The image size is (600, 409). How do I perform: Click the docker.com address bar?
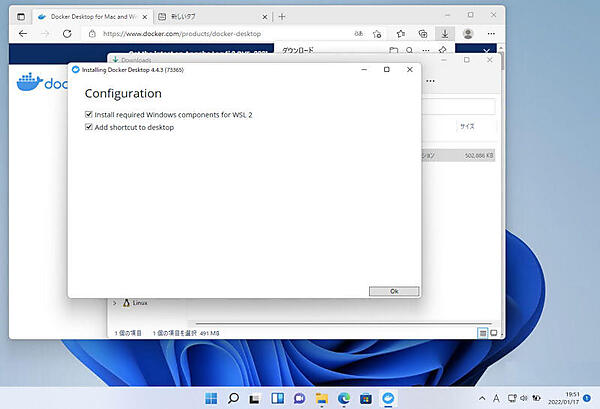(200, 34)
